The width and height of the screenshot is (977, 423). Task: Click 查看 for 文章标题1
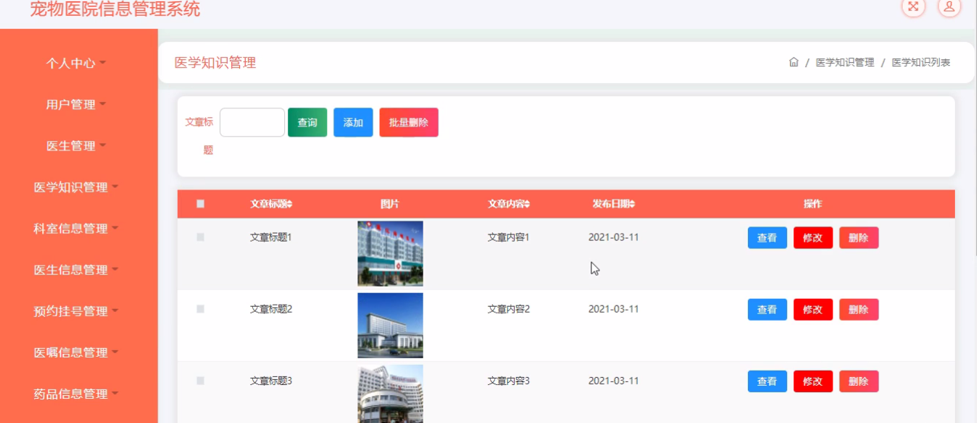[767, 238]
